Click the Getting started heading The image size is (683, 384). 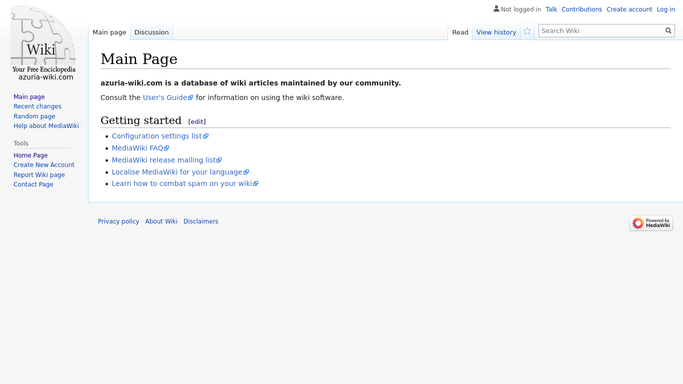(x=141, y=120)
